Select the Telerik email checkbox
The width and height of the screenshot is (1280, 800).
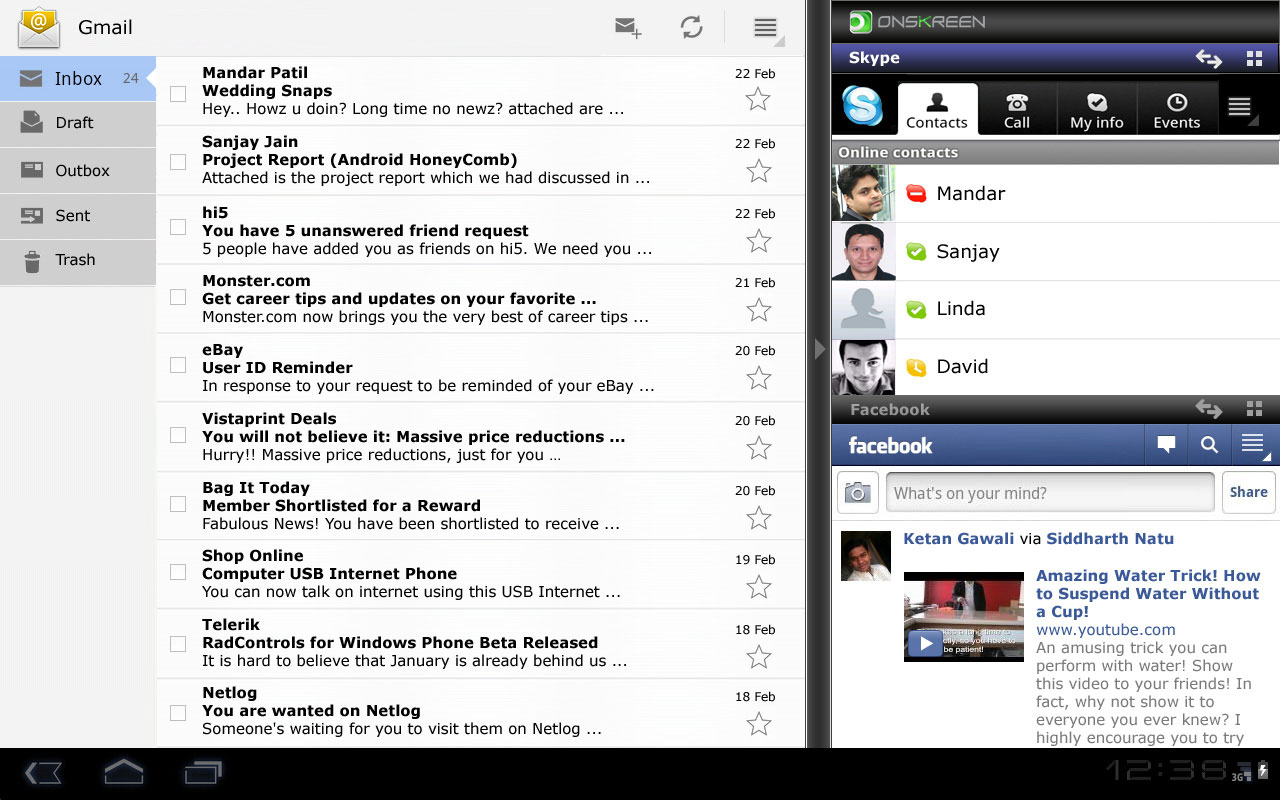tap(178, 644)
